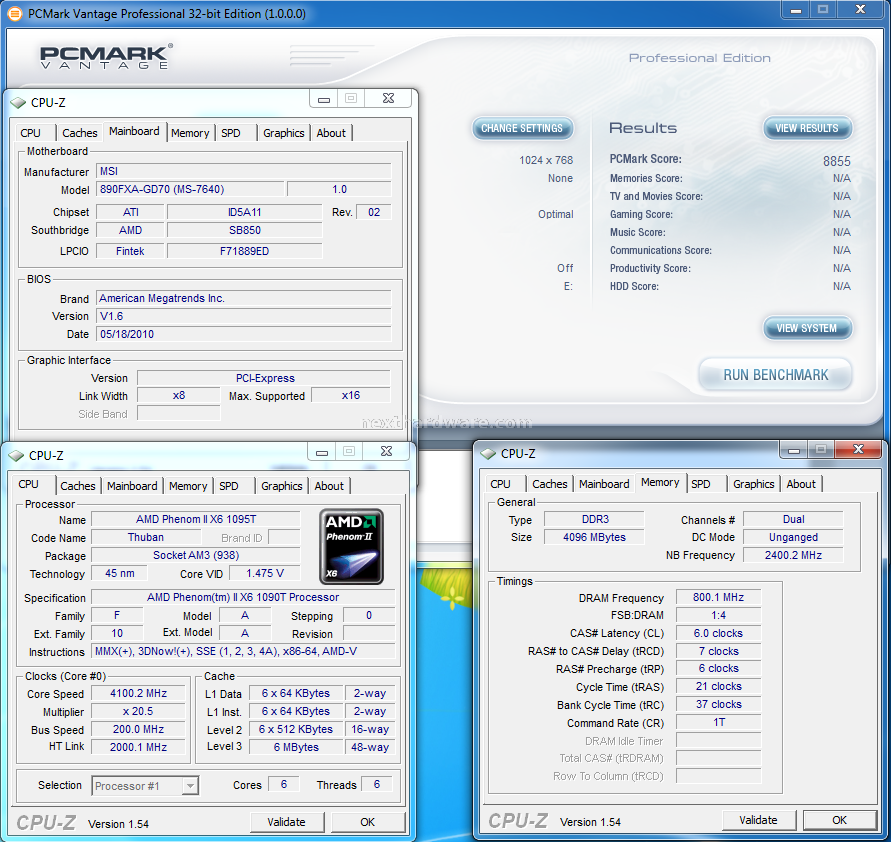Minimize the PCMark Vantage window
Screen dimensions: 891x842
[796, 10]
